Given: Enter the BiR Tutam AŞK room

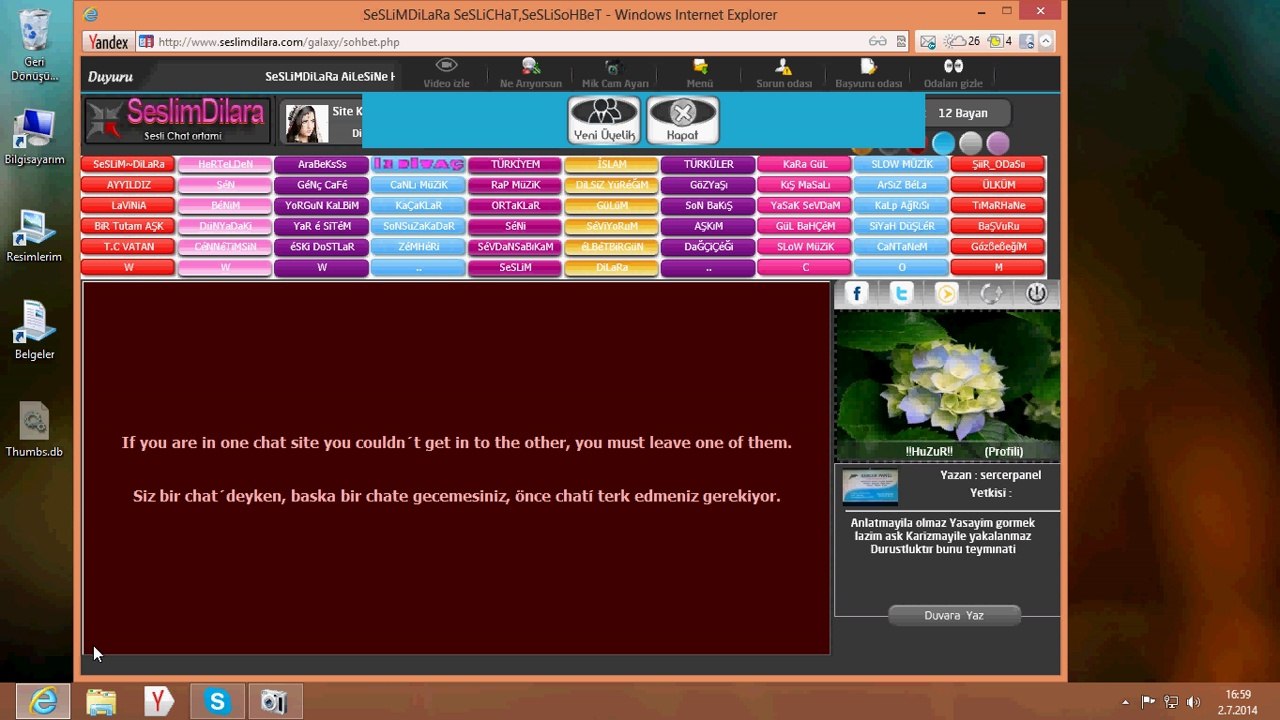Looking at the screenshot, I should pyautogui.click(x=129, y=226).
